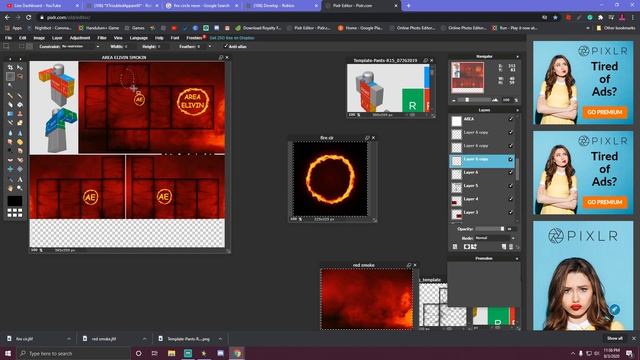Viewport: 640px width, 360px height.
Task: Click the Windows taskbar search box
Action: [x=73, y=353]
